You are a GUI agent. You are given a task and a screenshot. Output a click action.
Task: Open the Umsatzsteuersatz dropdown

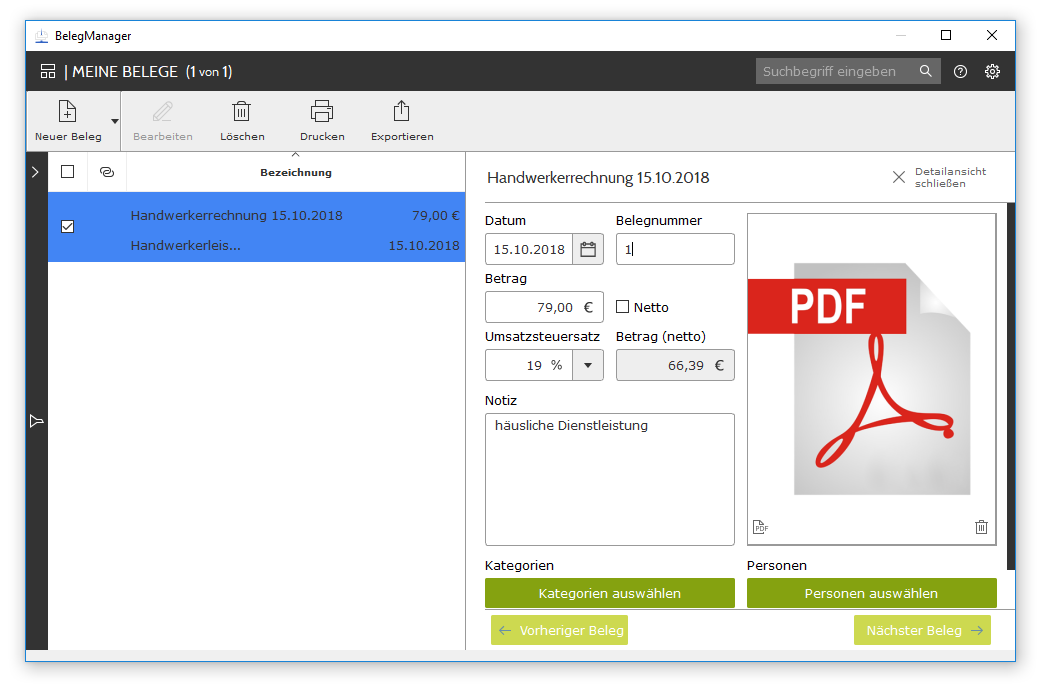pos(588,365)
